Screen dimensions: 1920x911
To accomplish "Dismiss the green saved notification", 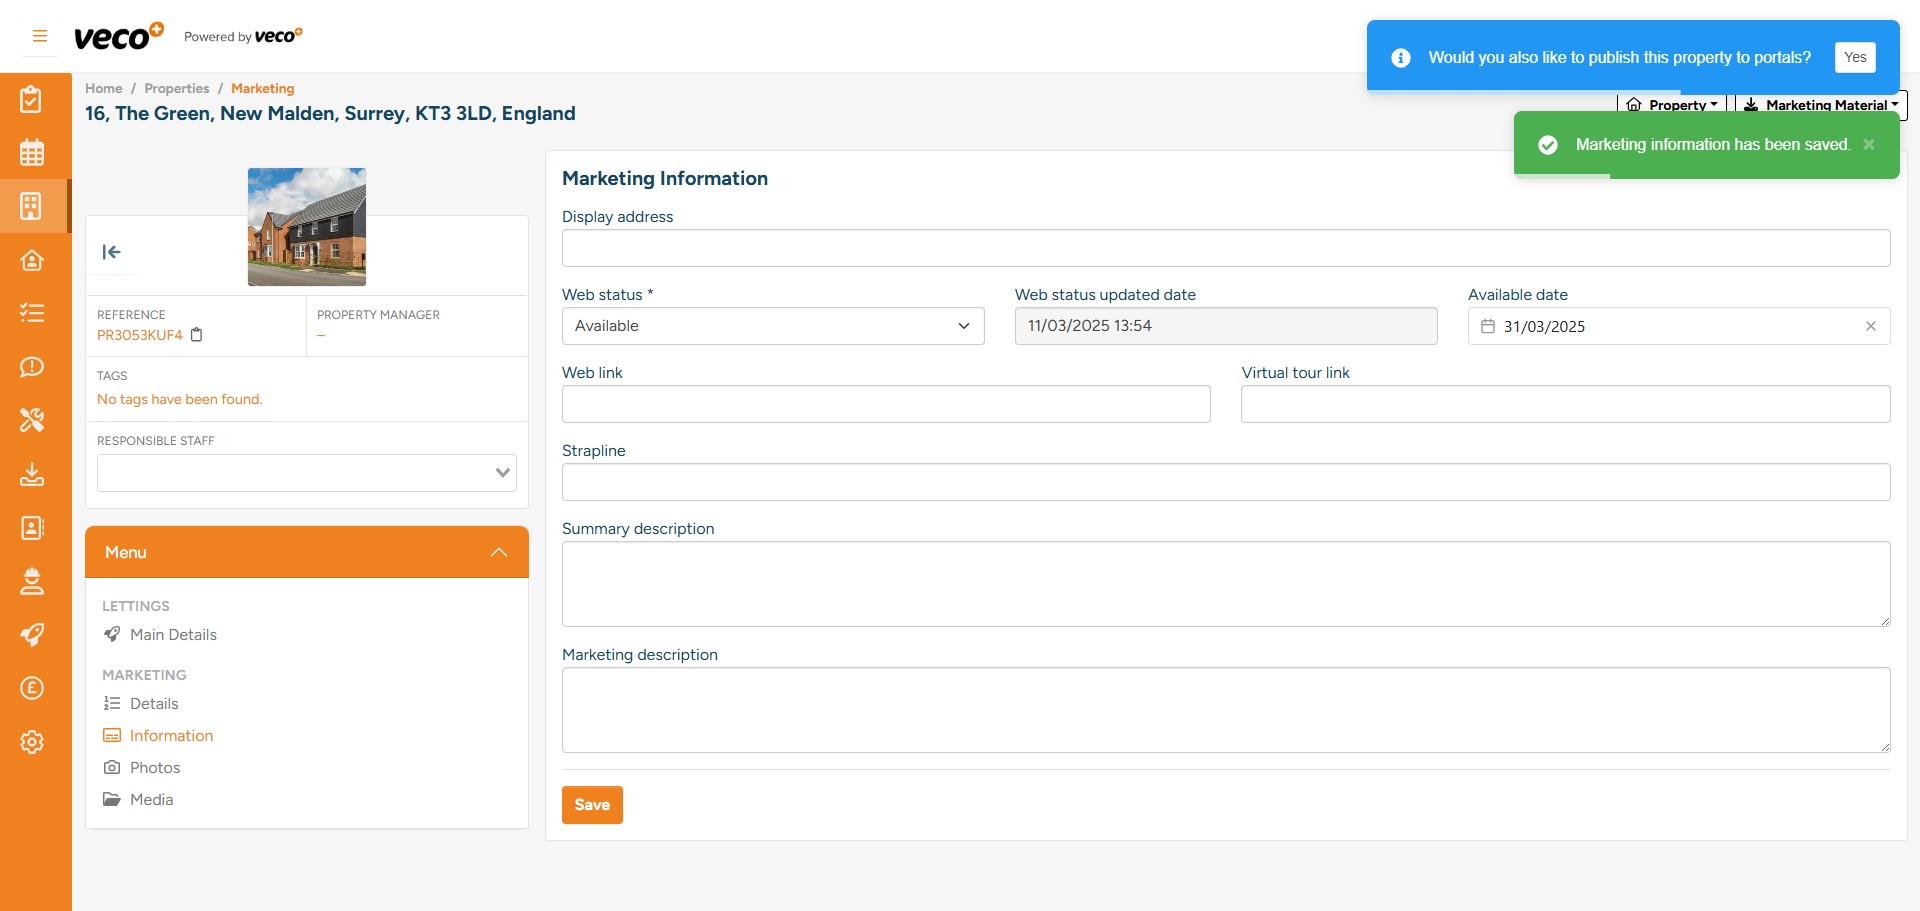I will pos(1871,144).
